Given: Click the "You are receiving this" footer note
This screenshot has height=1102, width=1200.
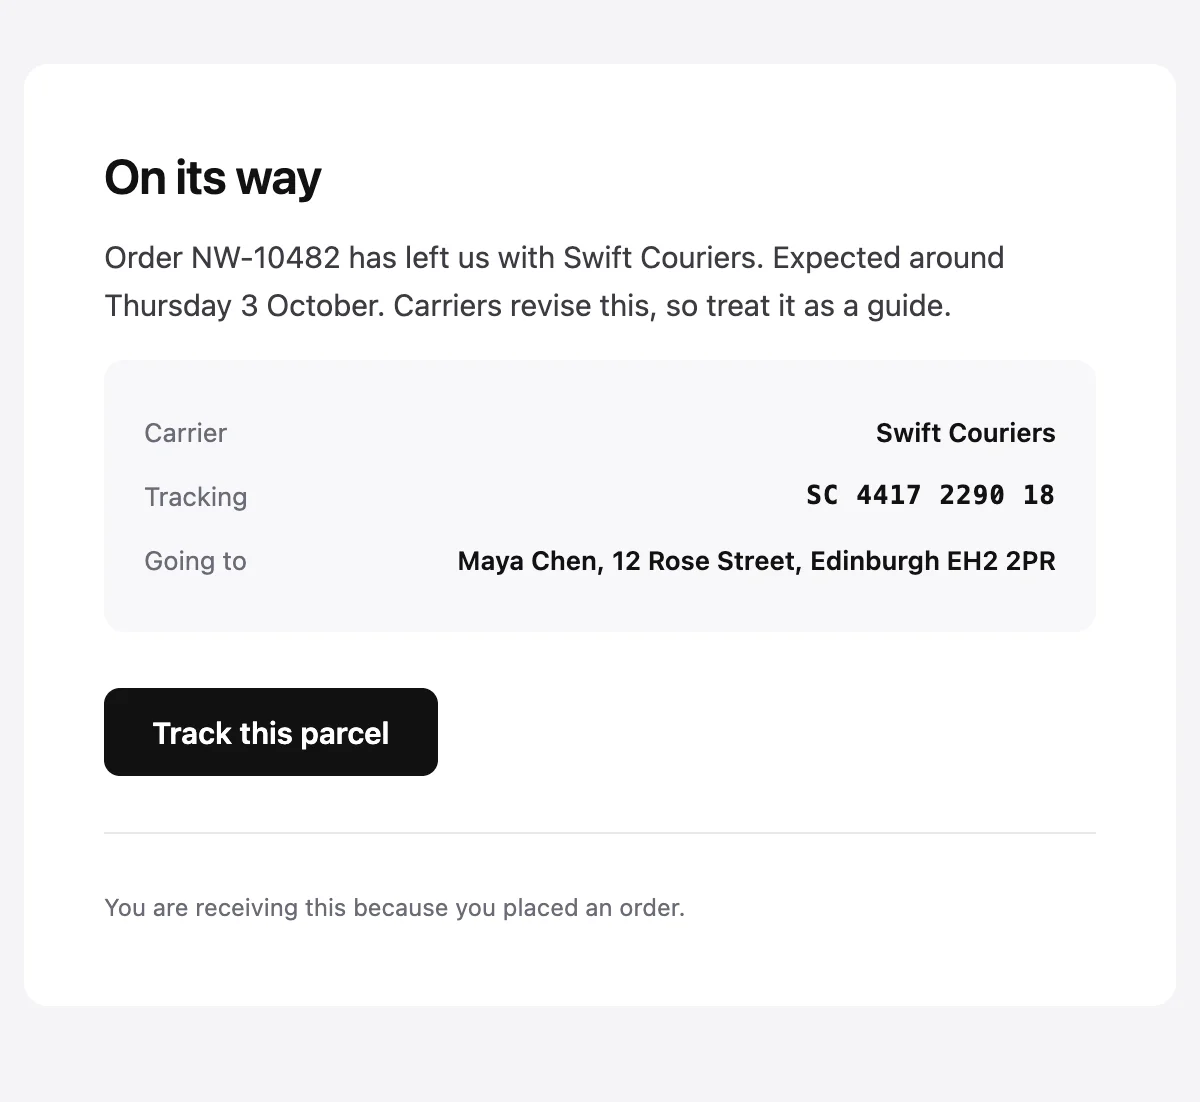Looking at the screenshot, I should tap(394, 908).
